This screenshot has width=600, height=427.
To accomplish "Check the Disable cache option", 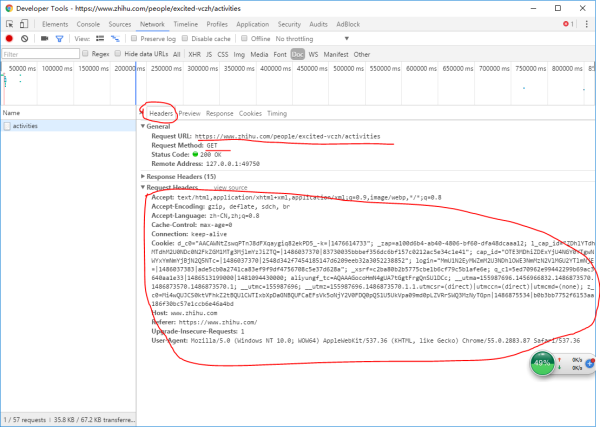I will tap(186, 38).
